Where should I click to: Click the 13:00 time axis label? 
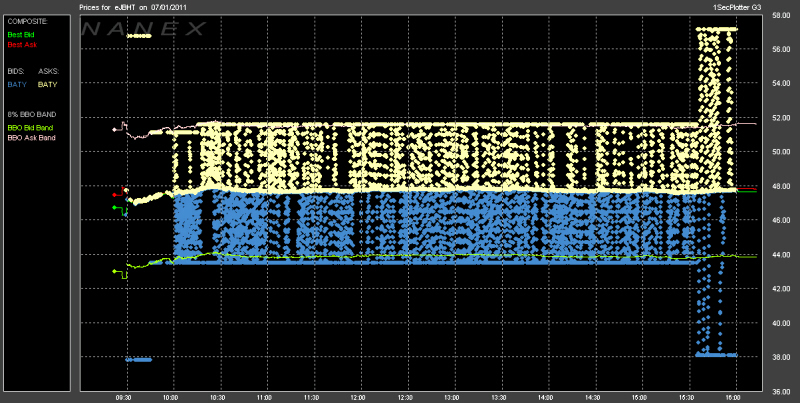pyautogui.click(x=452, y=396)
